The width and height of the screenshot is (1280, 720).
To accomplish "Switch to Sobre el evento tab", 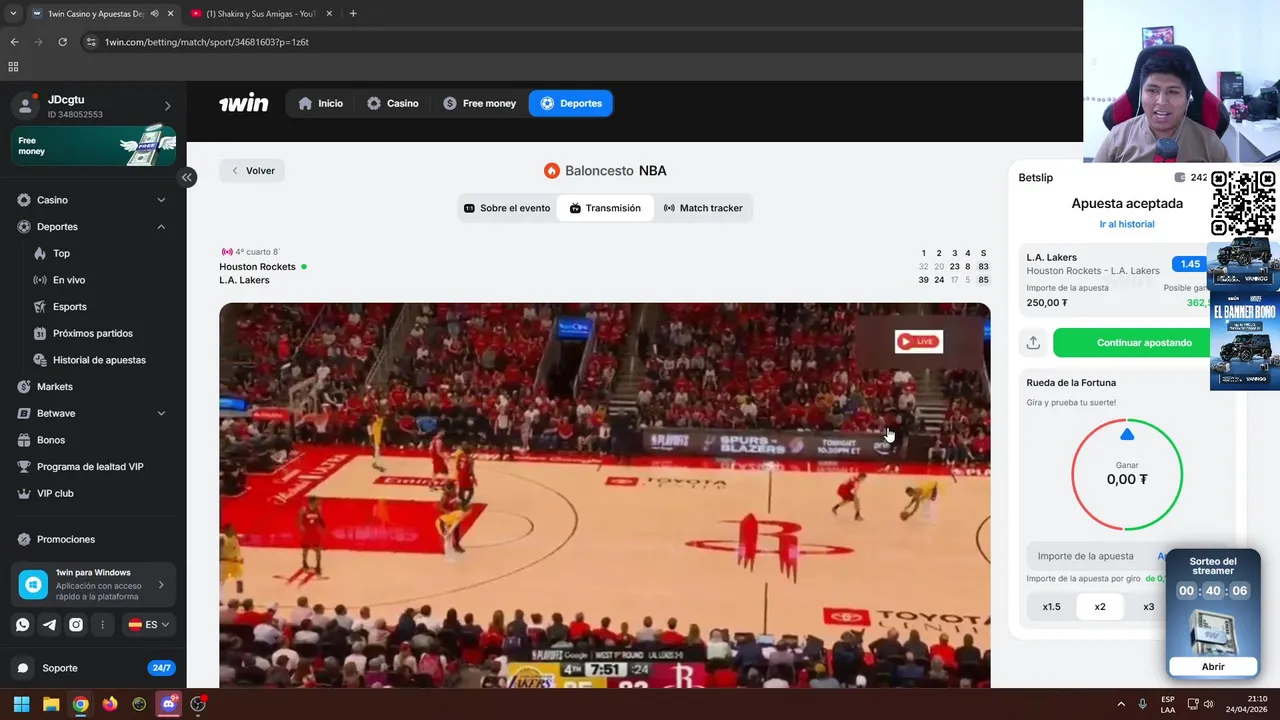I will [507, 208].
